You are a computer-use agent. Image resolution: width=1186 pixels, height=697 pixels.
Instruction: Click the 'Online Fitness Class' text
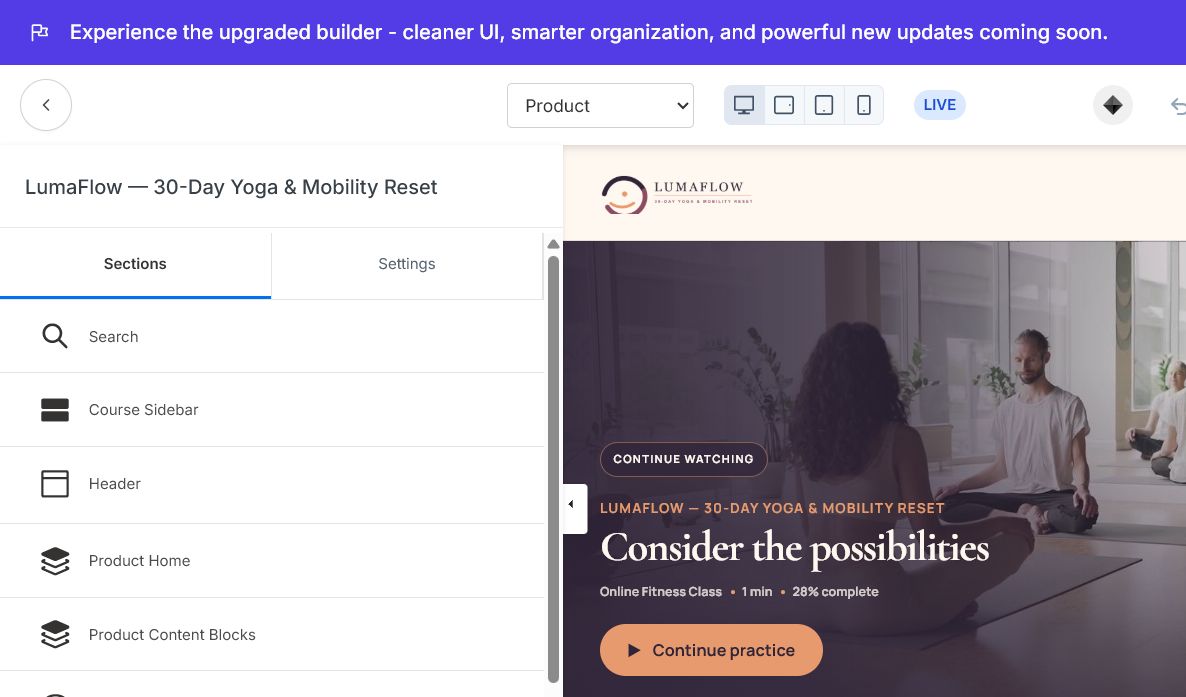660,592
